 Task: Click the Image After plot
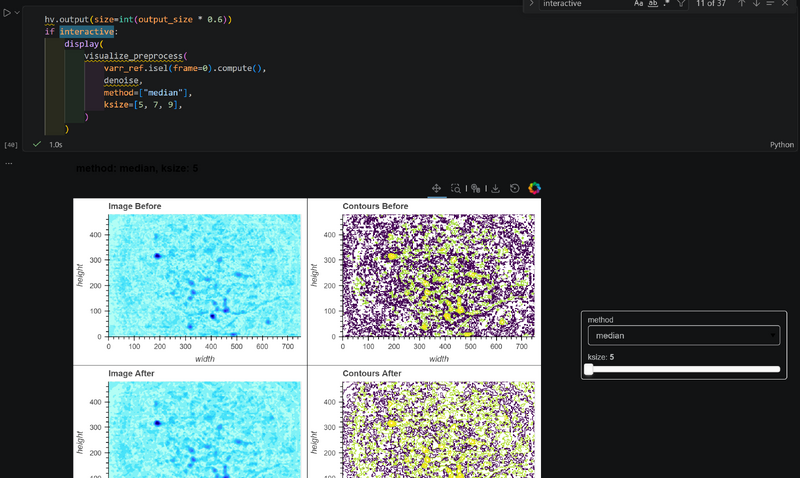tap(205, 430)
